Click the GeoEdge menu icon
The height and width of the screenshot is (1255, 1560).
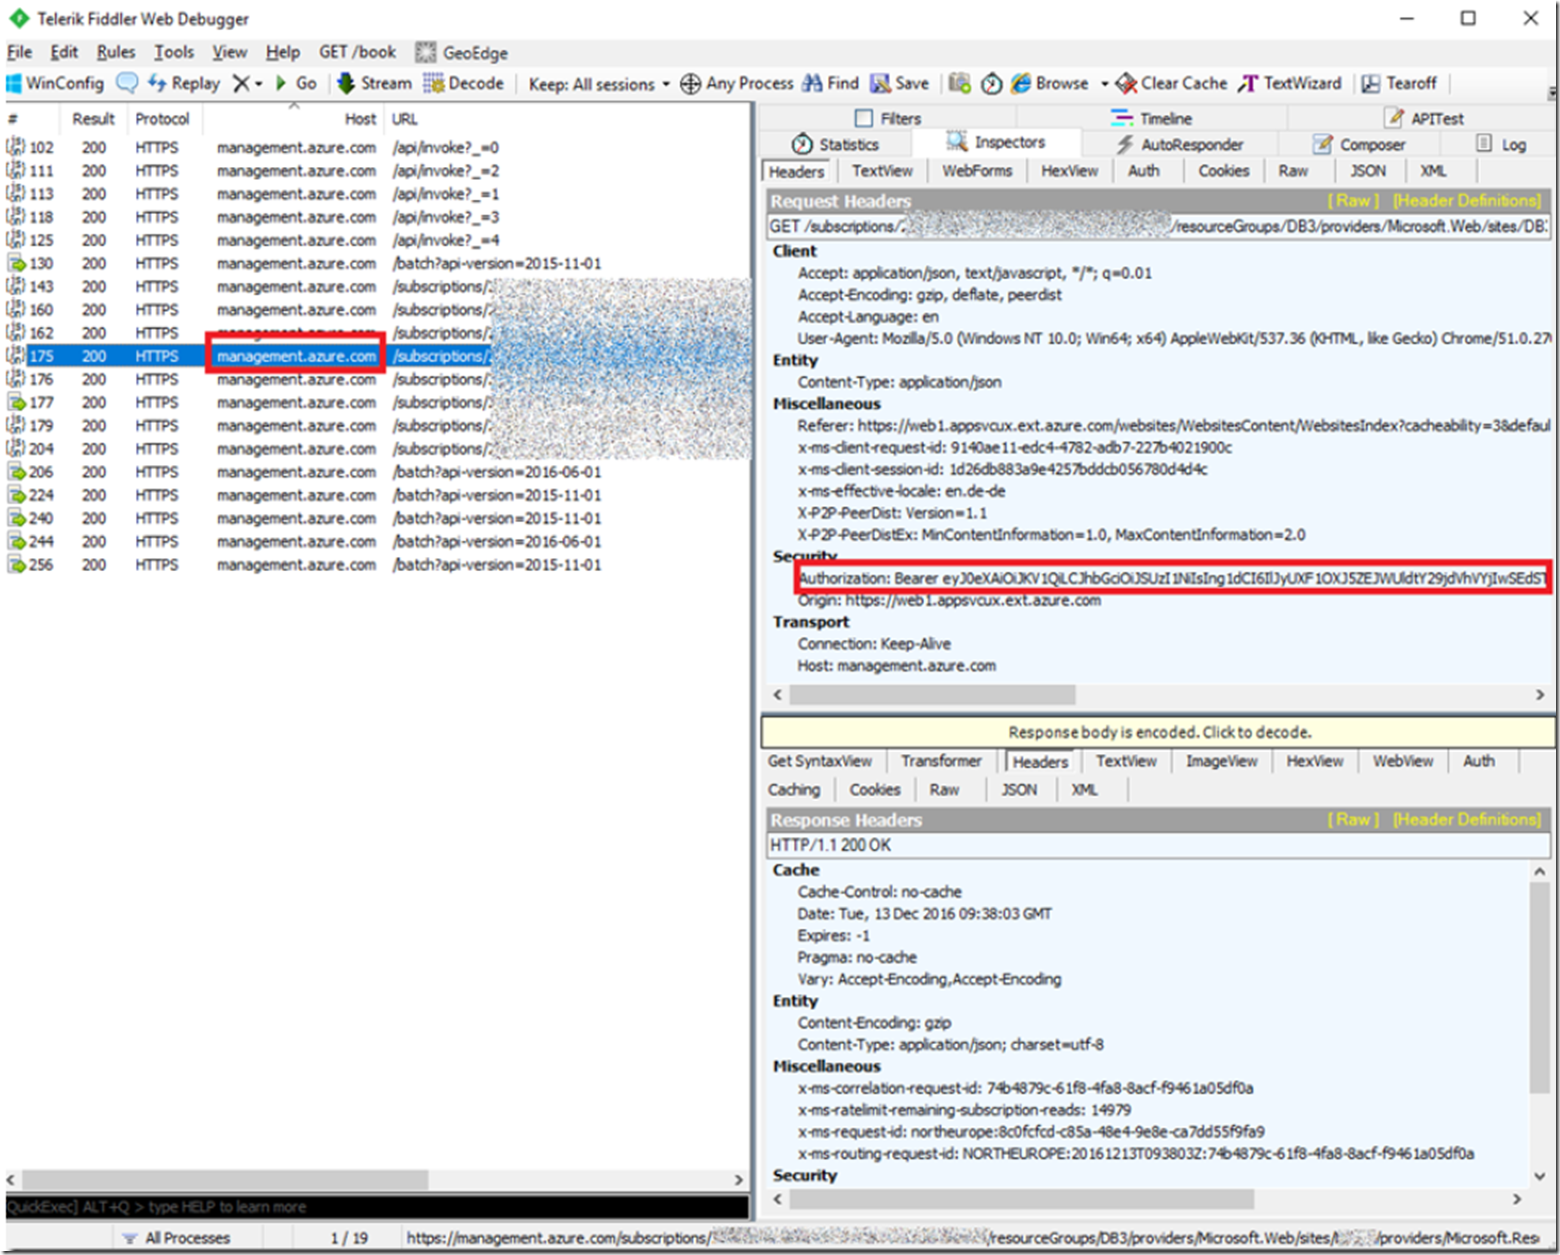[x=426, y=52]
